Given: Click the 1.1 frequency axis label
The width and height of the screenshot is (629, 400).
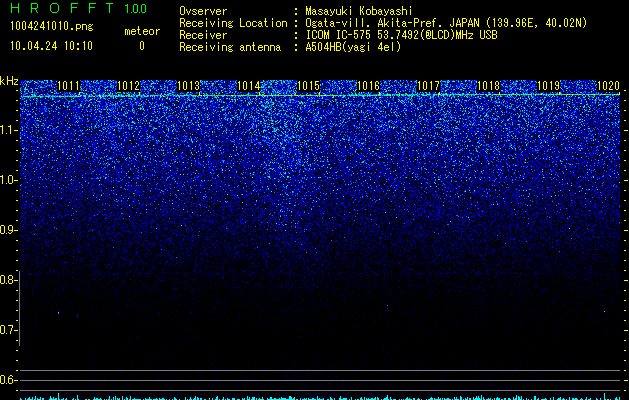Looking at the screenshot, I should tap(9, 130).
